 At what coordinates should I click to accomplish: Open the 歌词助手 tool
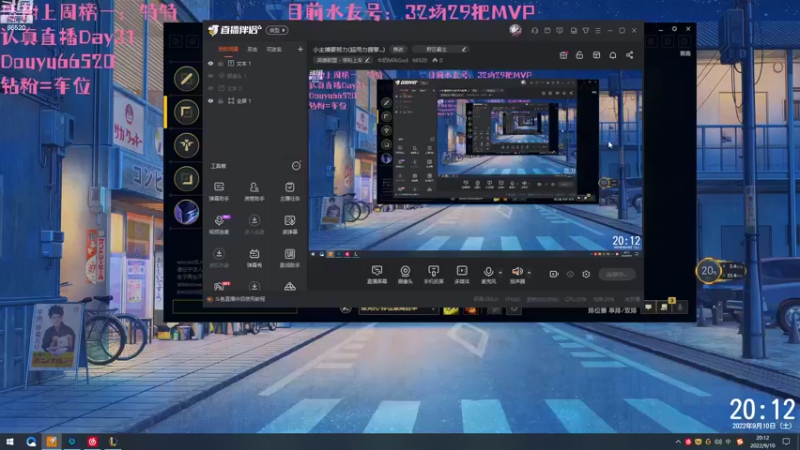click(x=289, y=258)
